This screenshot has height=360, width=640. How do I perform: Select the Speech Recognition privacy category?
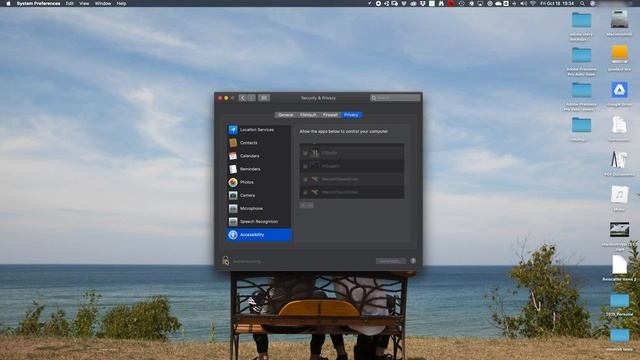tap(258, 221)
